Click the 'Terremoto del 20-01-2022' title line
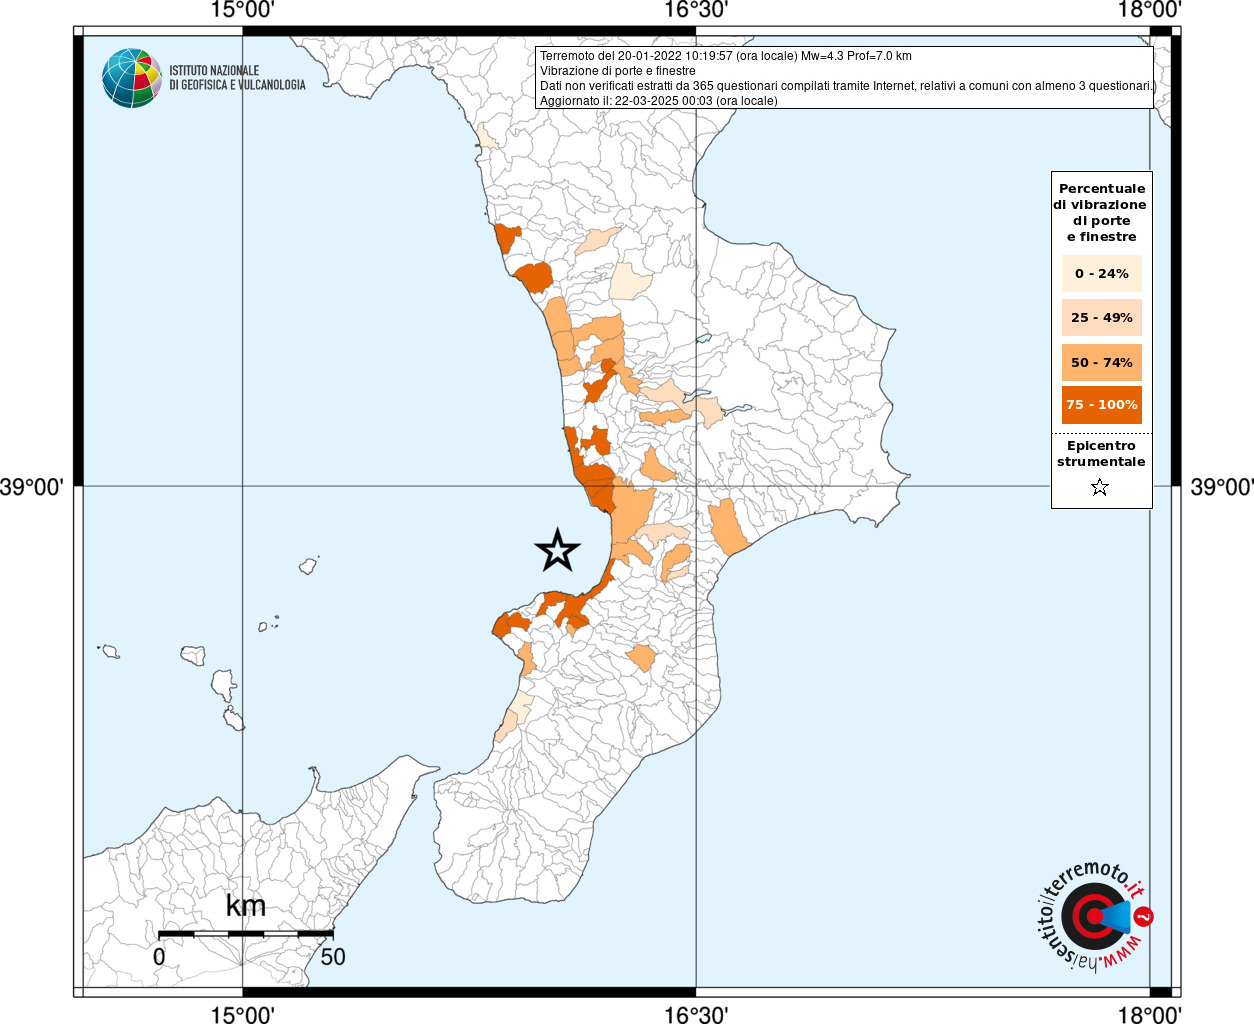Image resolution: width=1254 pixels, height=1024 pixels. tap(726, 56)
